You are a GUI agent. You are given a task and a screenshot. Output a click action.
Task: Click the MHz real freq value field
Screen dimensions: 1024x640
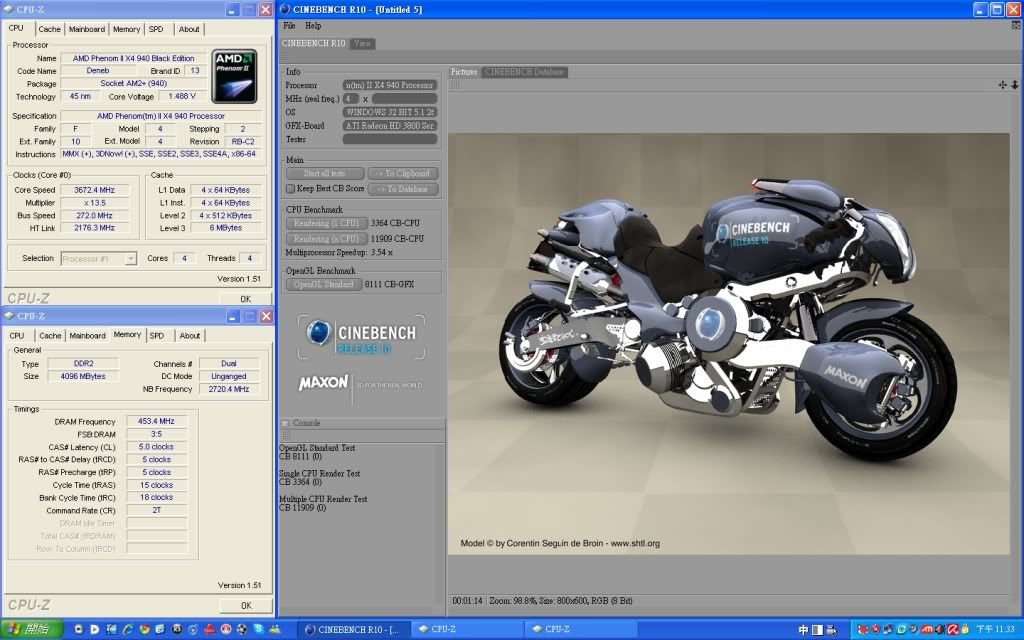click(404, 99)
